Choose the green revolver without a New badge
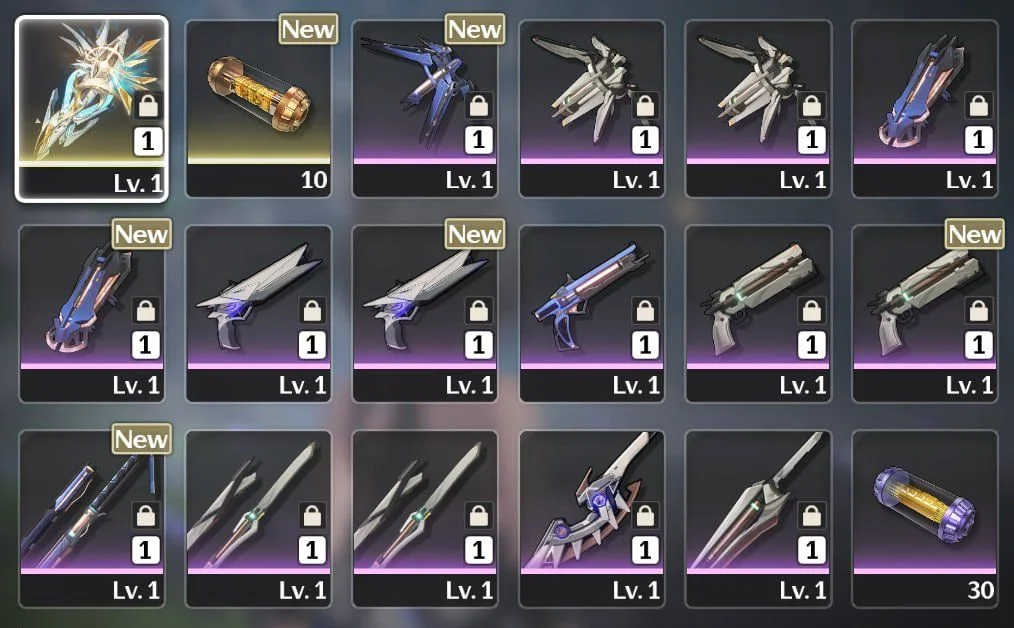Image resolution: width=1014 pixels, height=628 pixels. coord(758,314)
